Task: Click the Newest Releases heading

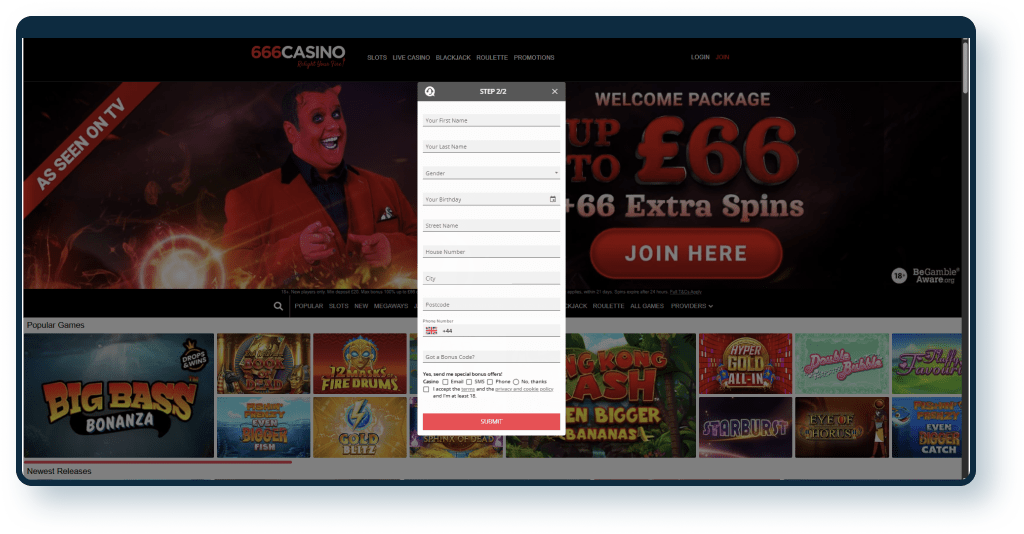Action: click(59, 471)
